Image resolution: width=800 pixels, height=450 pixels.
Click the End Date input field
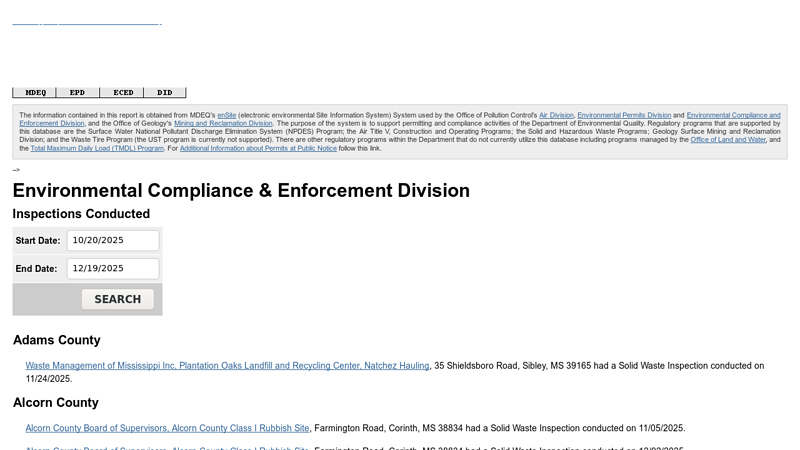pos(113,268)
